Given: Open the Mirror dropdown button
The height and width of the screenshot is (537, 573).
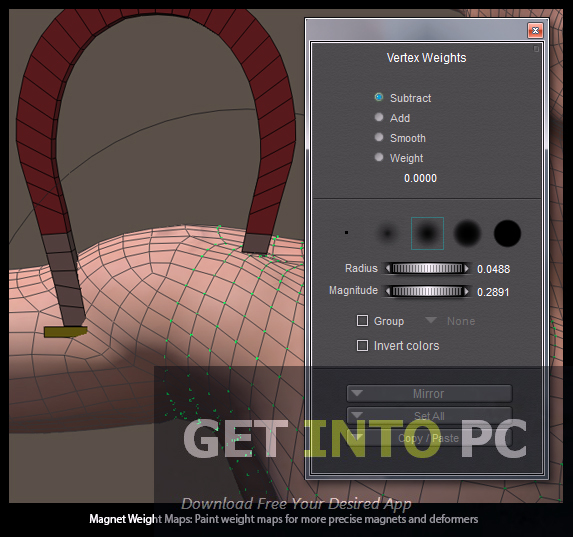Looking at the screenshot, I should tap(429, 393).
